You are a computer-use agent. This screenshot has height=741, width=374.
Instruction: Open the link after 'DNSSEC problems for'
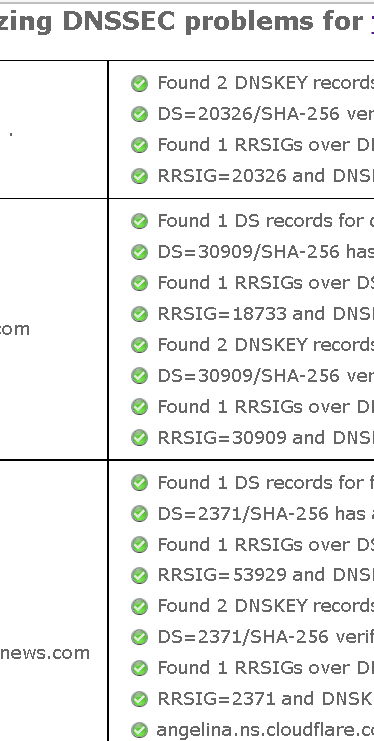click(x=372, y=22)
